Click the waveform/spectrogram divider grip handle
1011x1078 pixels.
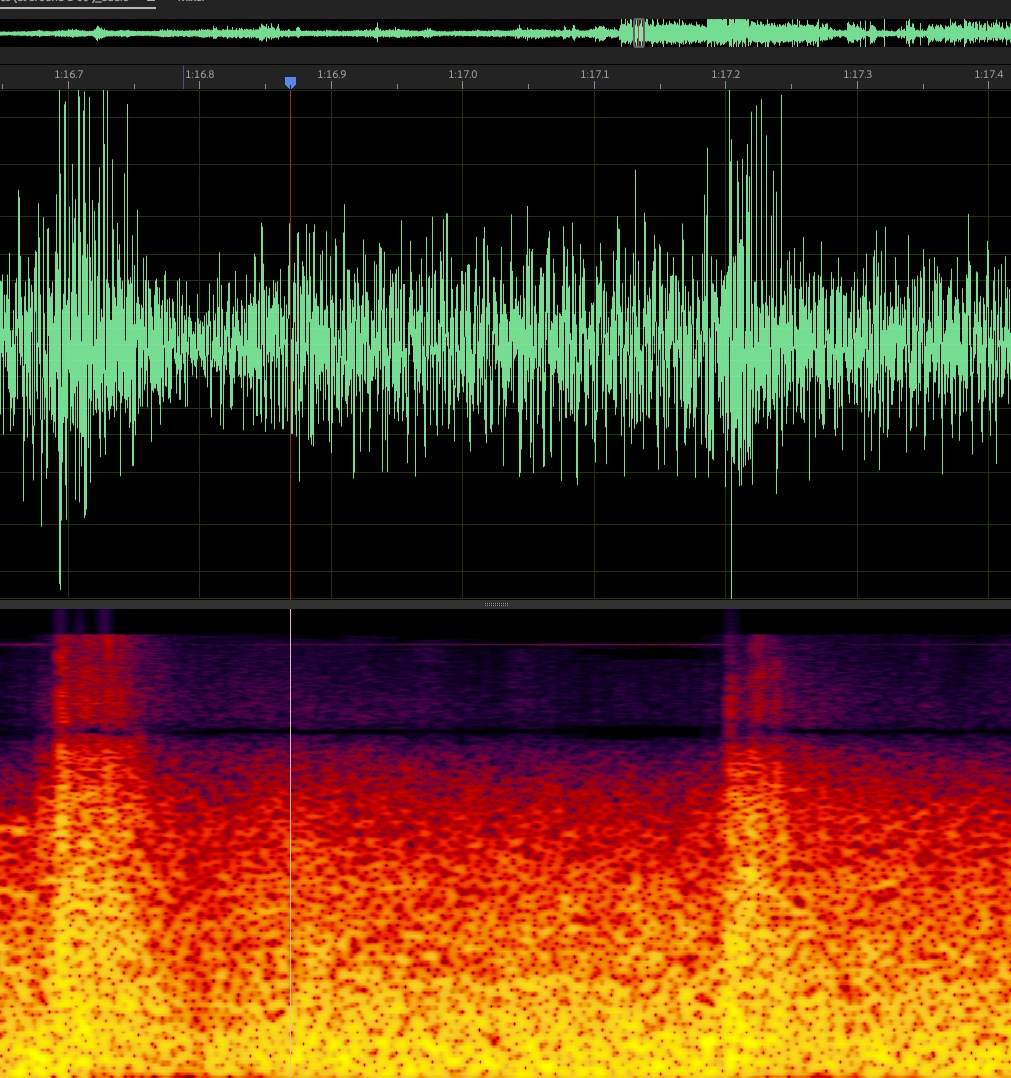(x=496, y=604)
